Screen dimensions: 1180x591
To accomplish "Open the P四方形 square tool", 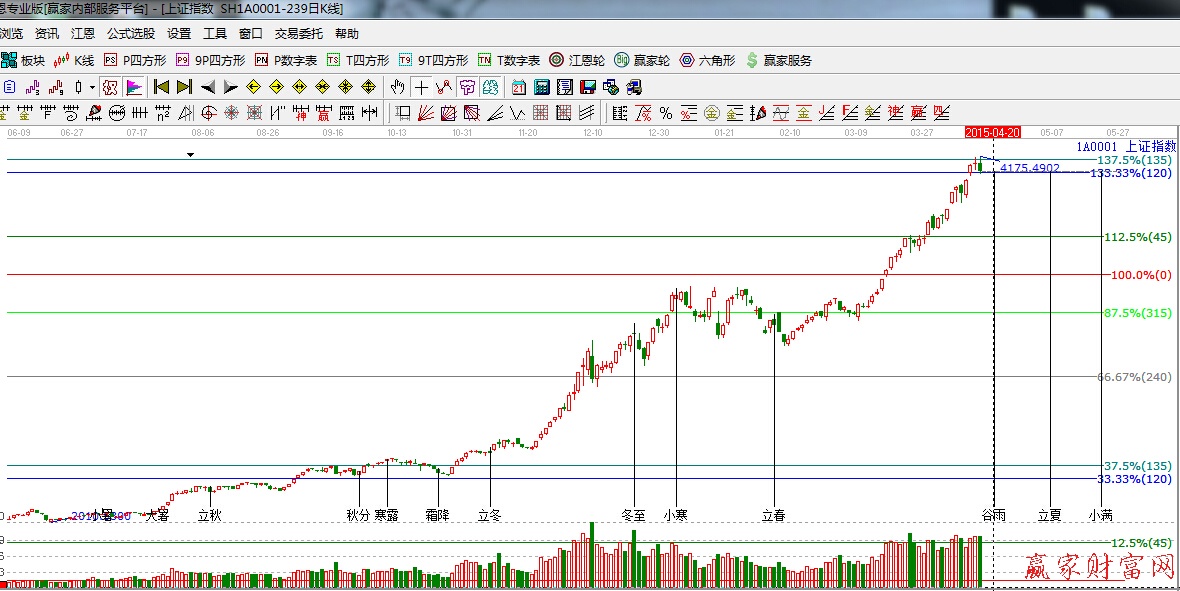I will pos(134,60).
